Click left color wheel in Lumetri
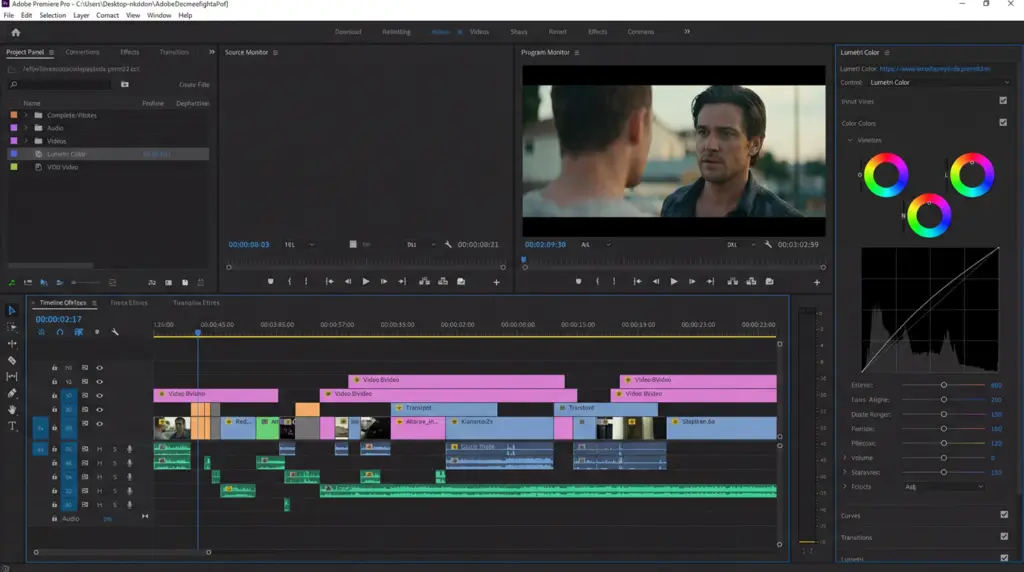 (886, 174)
